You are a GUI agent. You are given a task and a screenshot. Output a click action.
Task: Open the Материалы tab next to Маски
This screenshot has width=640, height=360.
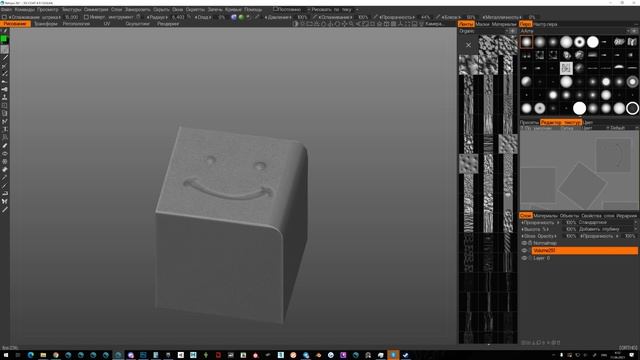click(504, 24)
